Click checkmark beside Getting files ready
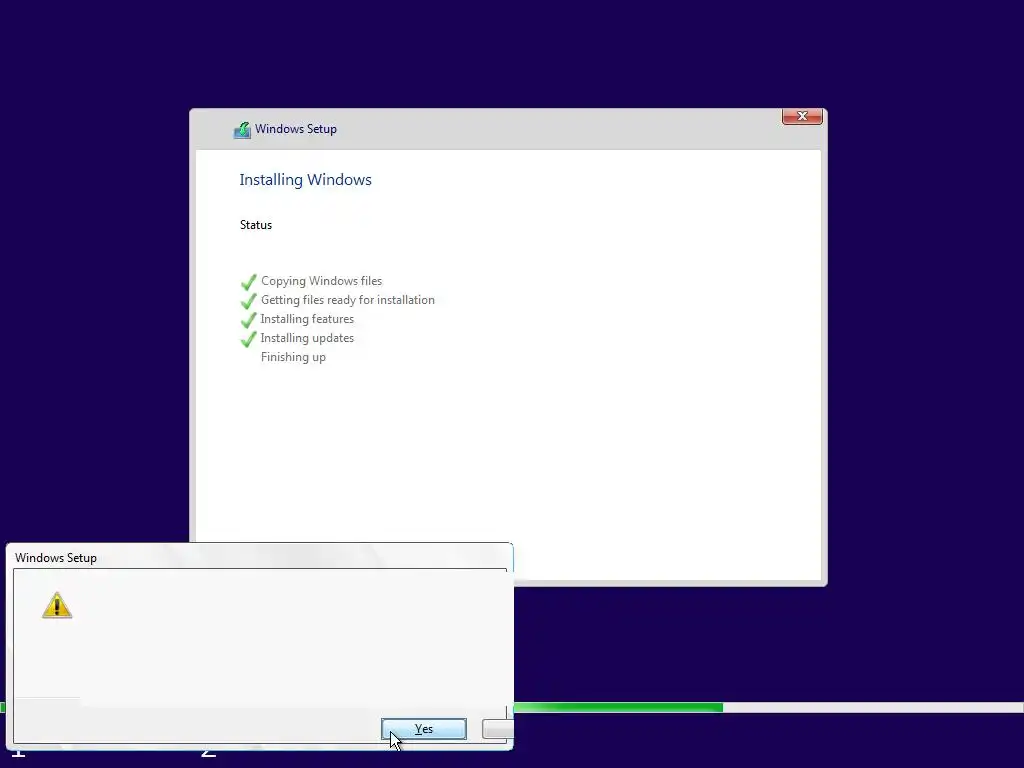 pos(248,301)
